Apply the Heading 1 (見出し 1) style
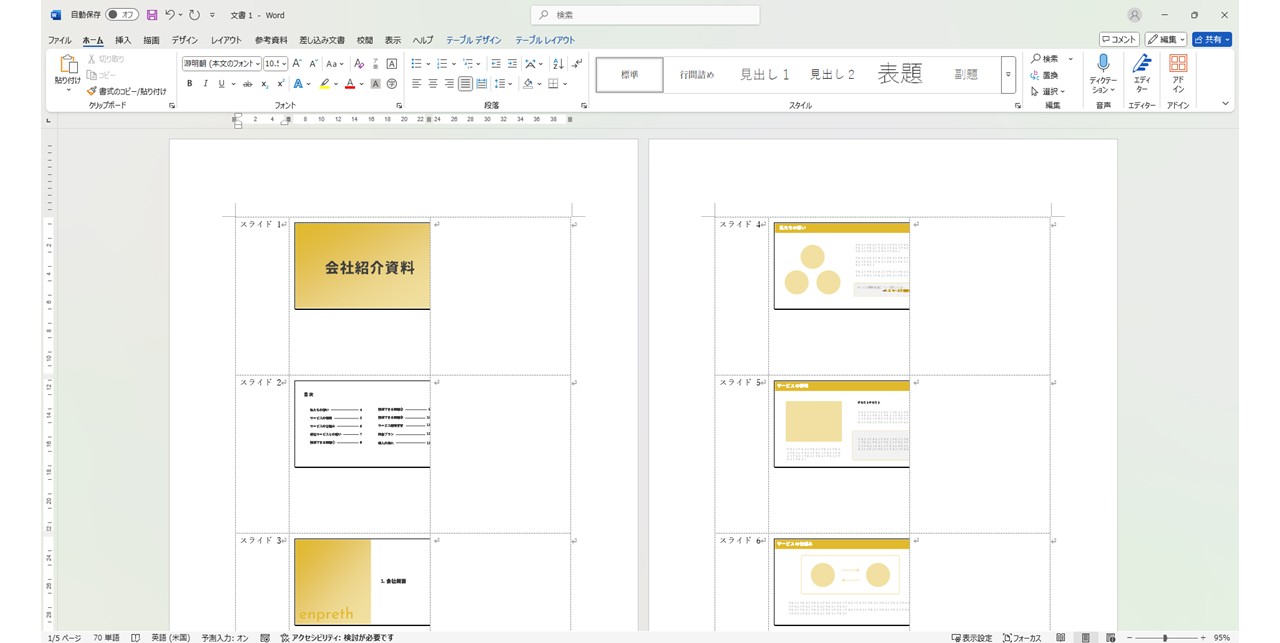 click(765, 75)
